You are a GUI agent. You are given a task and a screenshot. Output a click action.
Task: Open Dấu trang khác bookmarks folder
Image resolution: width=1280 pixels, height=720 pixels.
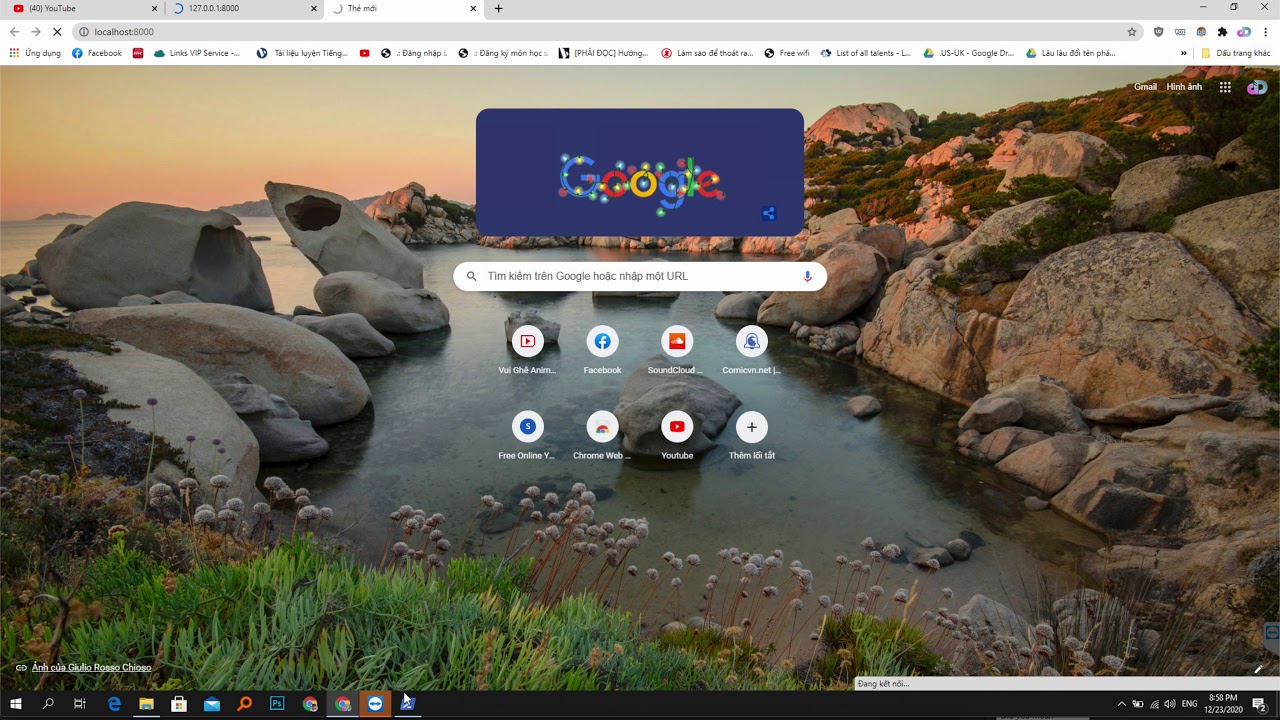[x=1236, y=53]
